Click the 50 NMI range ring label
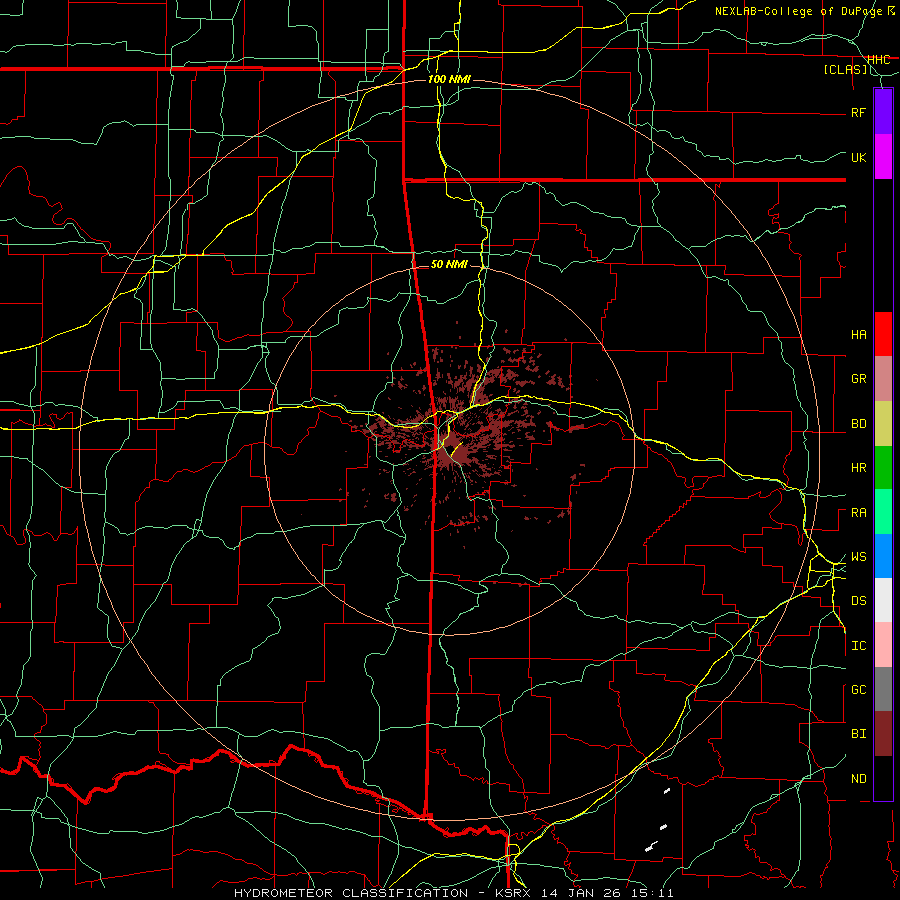The image size is (900, 900). pyautogui.click(x=449, y=264)
